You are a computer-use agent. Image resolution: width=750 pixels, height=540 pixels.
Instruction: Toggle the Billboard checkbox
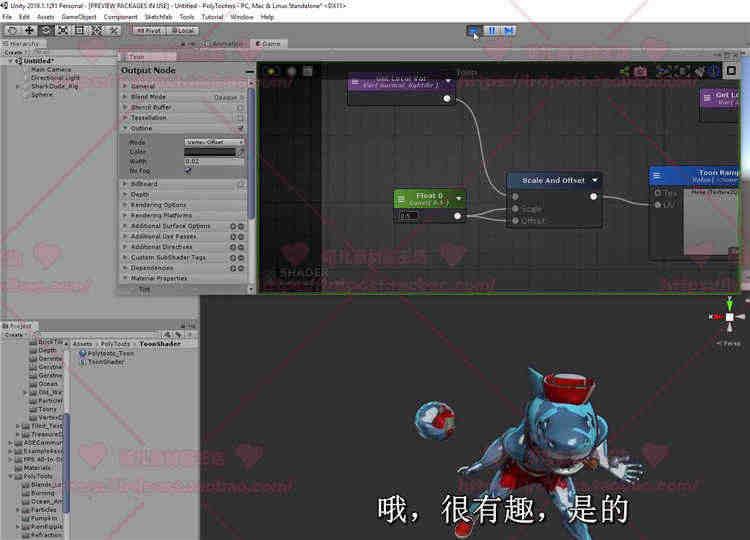pos(241,184)
